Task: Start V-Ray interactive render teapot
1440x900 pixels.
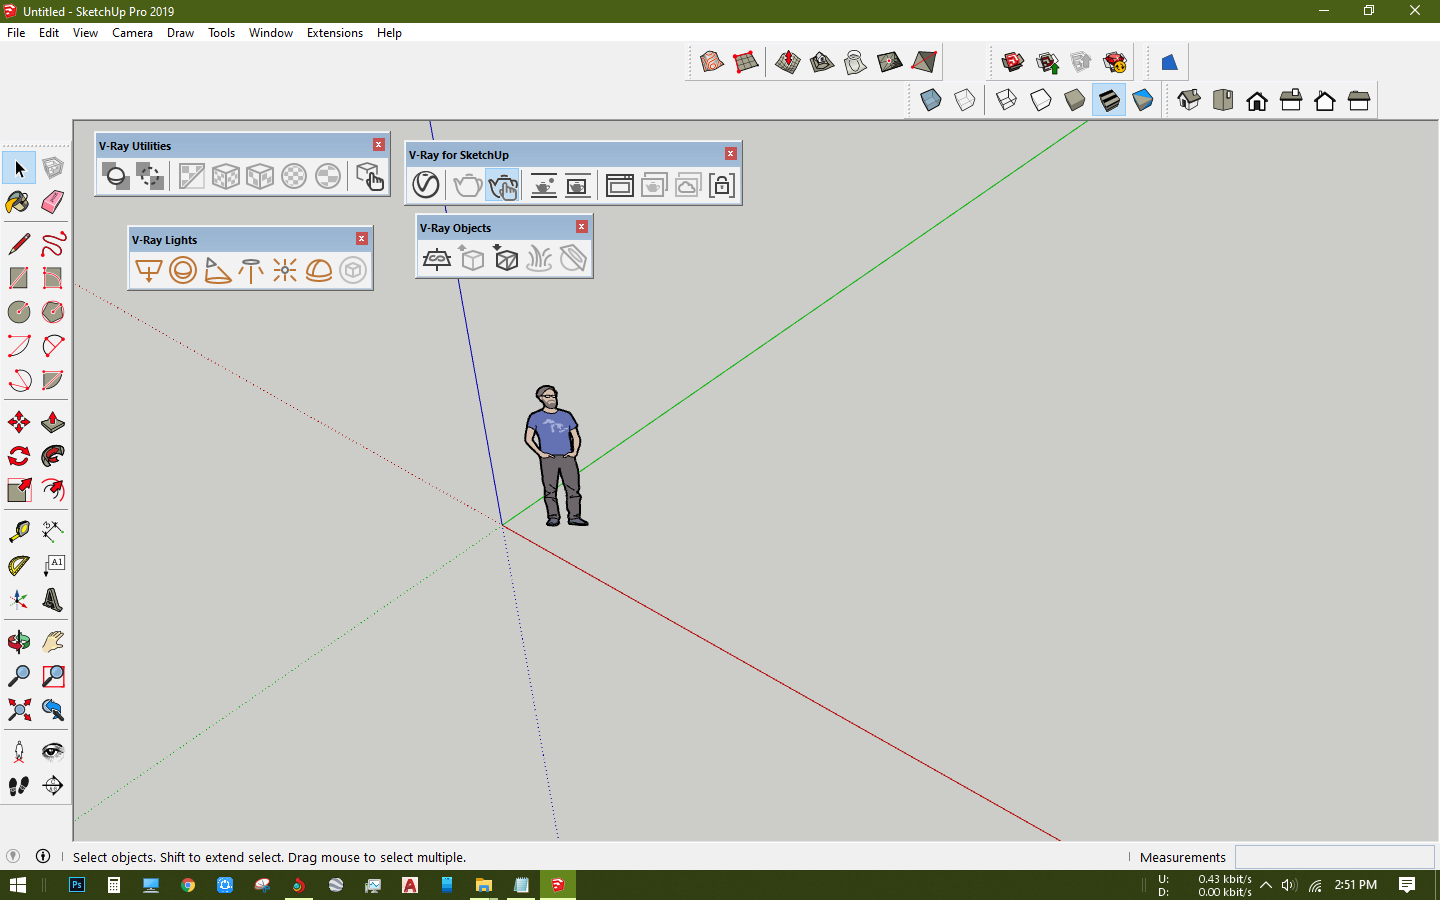Action: click(502, 185)
